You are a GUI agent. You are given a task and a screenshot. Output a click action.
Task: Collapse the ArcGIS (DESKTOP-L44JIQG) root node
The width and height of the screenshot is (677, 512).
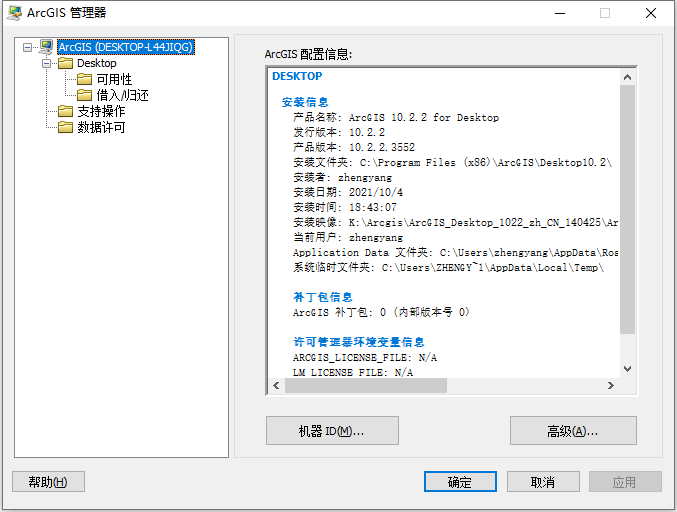pyautogui.click(x=28, y=47)
